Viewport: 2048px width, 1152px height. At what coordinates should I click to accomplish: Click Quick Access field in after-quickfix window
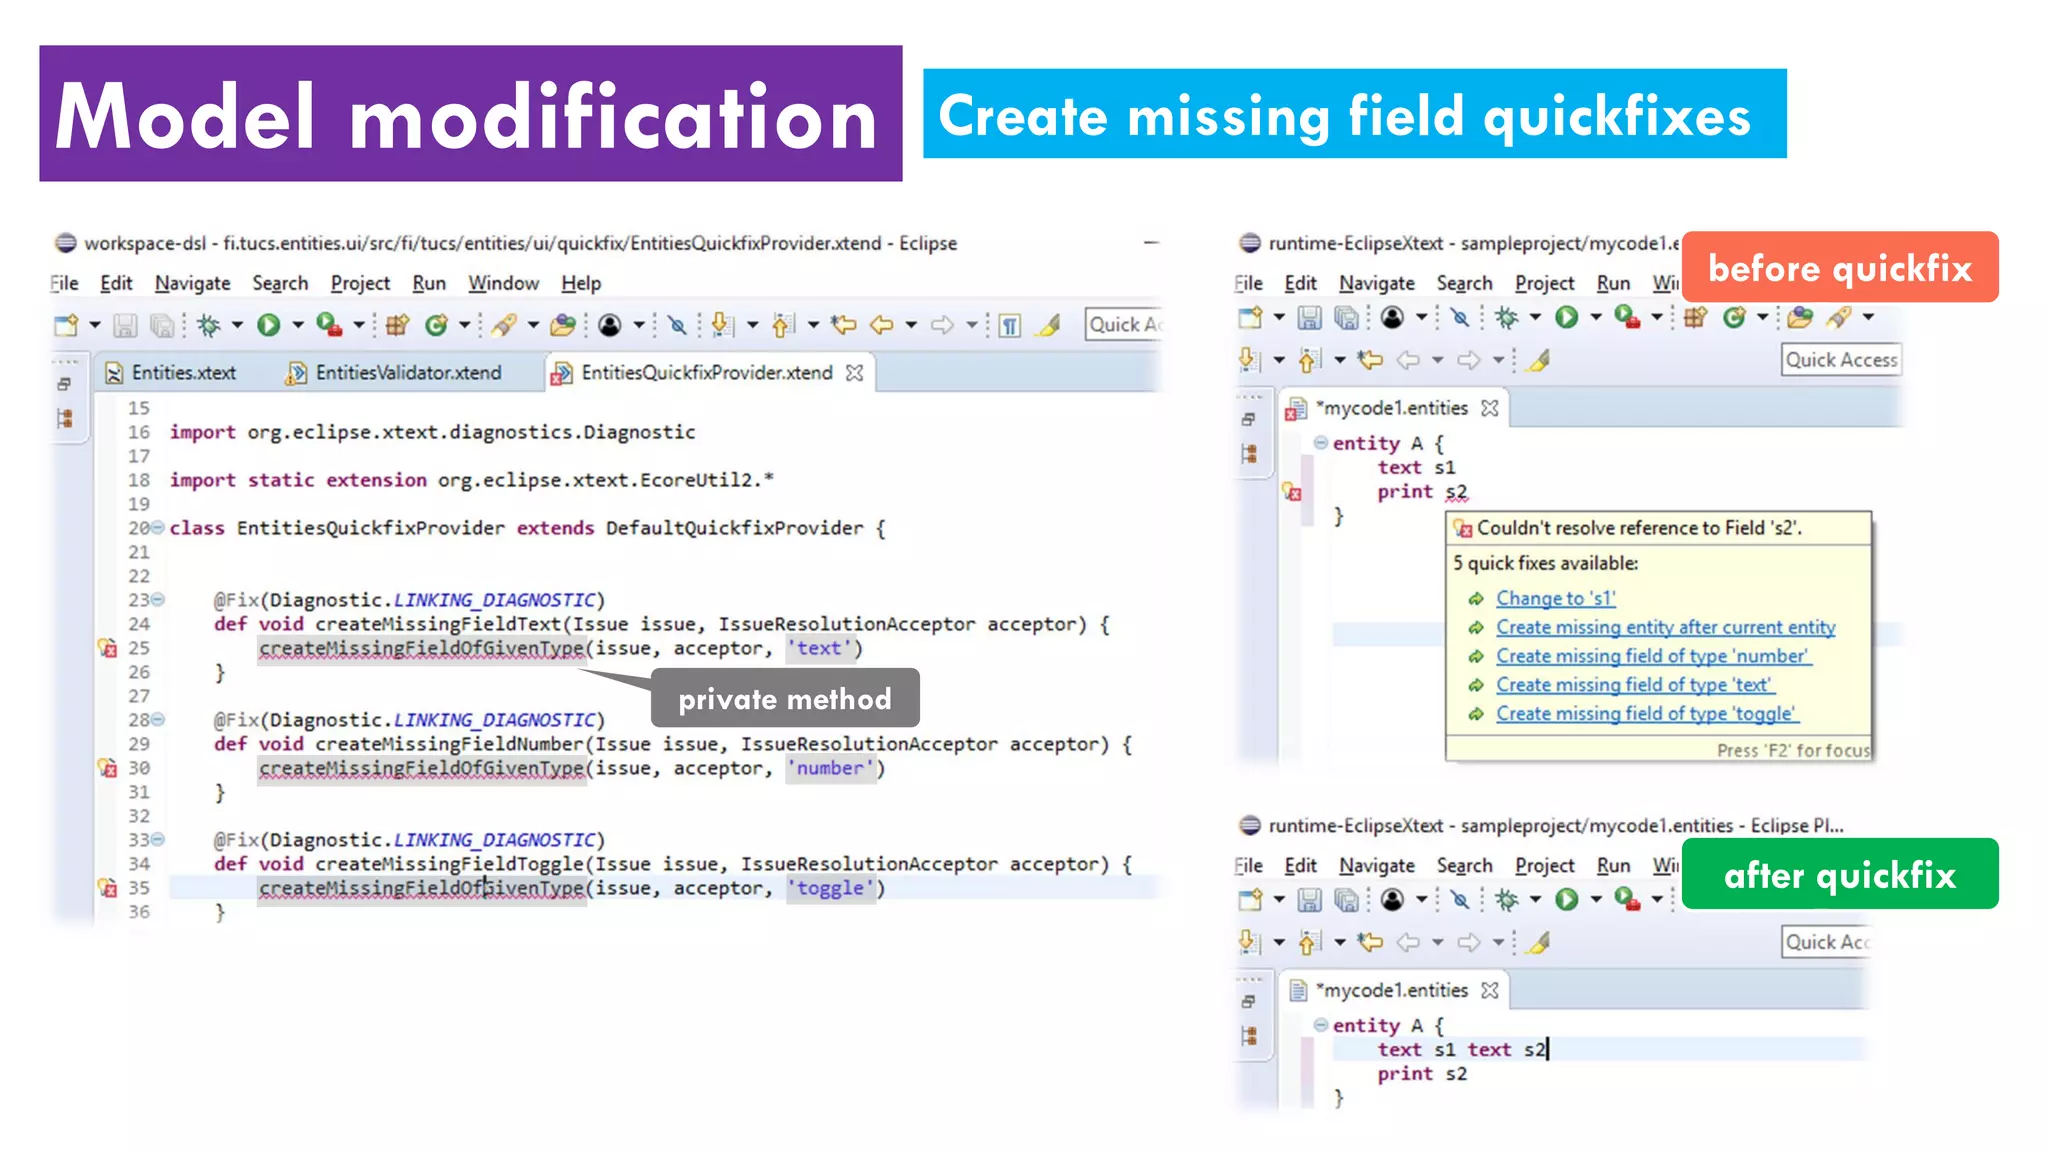coord(1826,942)
